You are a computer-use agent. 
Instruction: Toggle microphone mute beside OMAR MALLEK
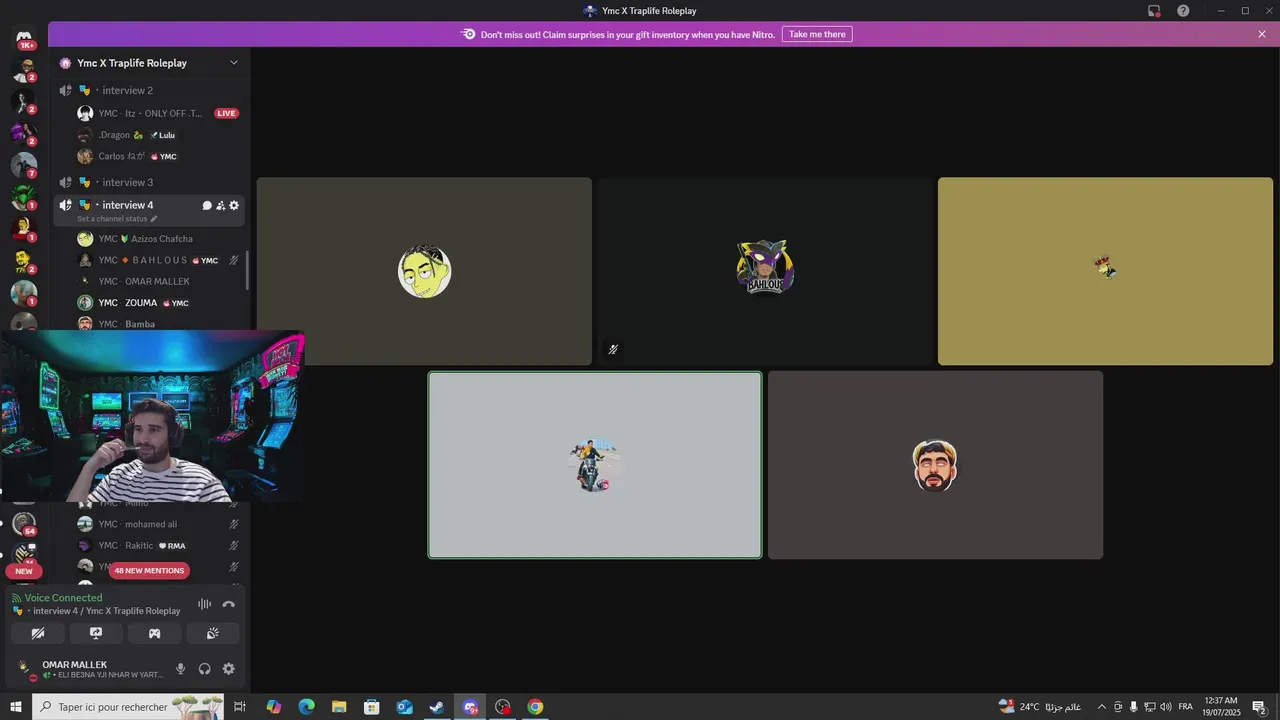coord(181,669)
